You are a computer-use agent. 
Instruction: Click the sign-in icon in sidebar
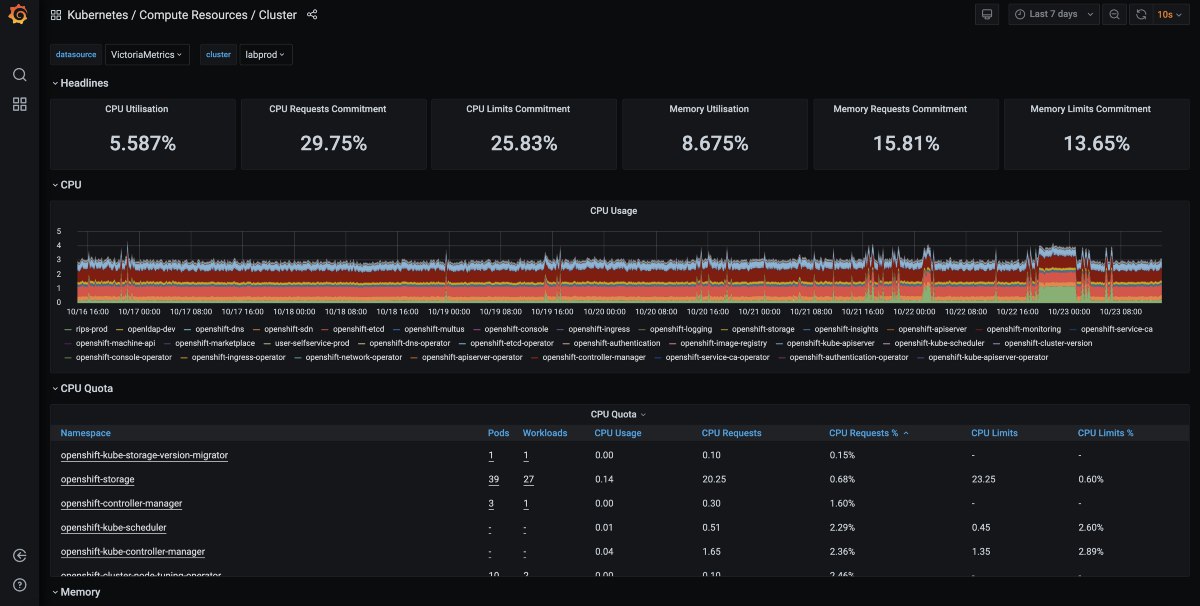click(x=19, y=556)
